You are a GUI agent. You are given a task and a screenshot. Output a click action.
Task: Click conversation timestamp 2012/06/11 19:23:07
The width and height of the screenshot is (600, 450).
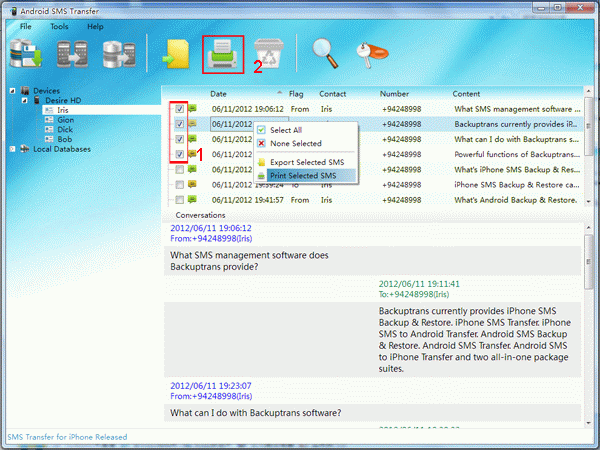click(211, 386)
